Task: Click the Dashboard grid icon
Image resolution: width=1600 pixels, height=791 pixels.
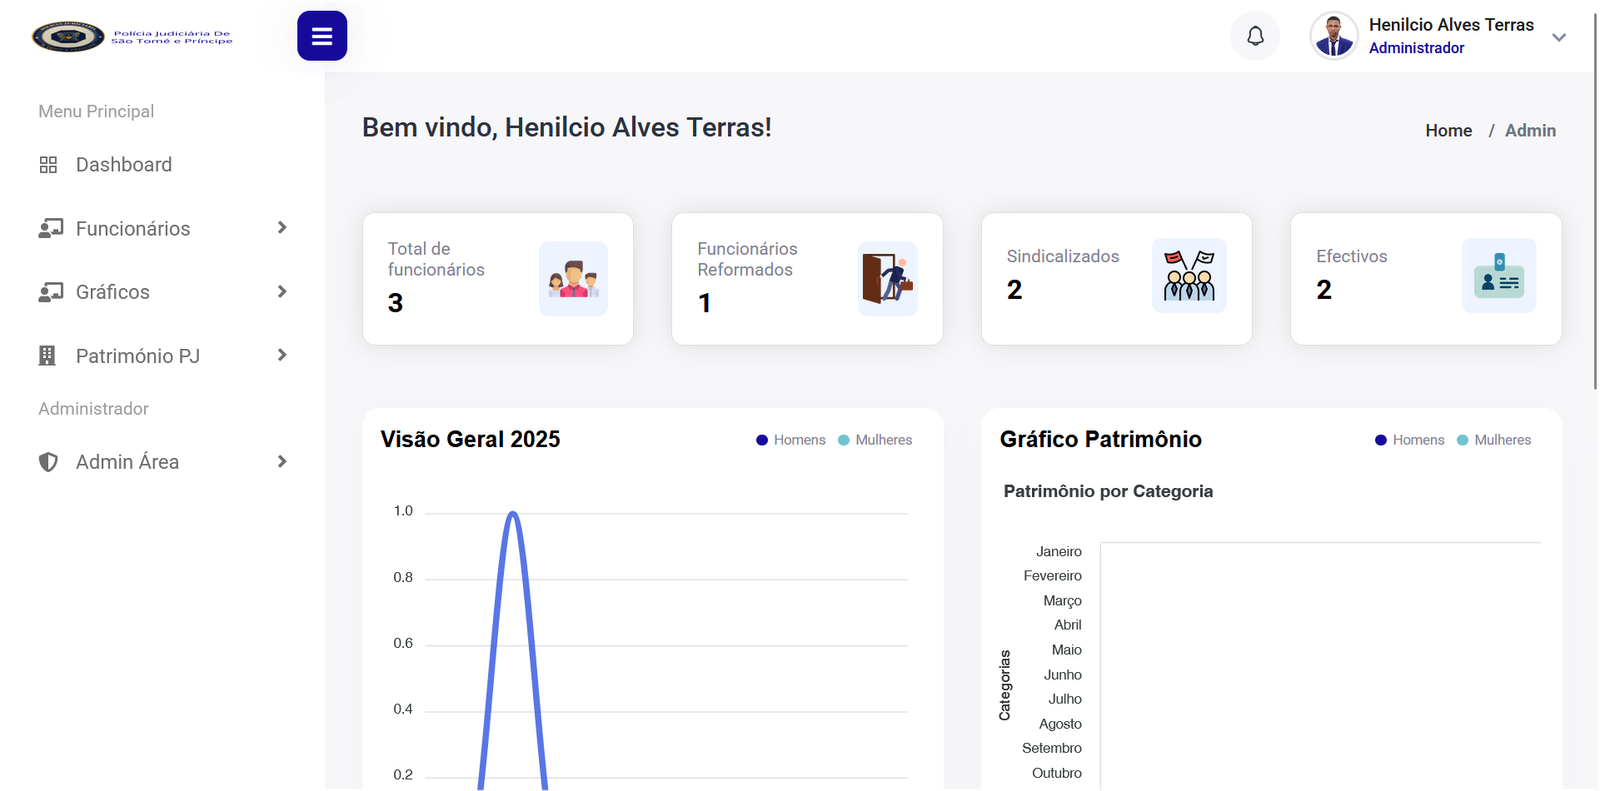Action: click(x=48, y=165)
